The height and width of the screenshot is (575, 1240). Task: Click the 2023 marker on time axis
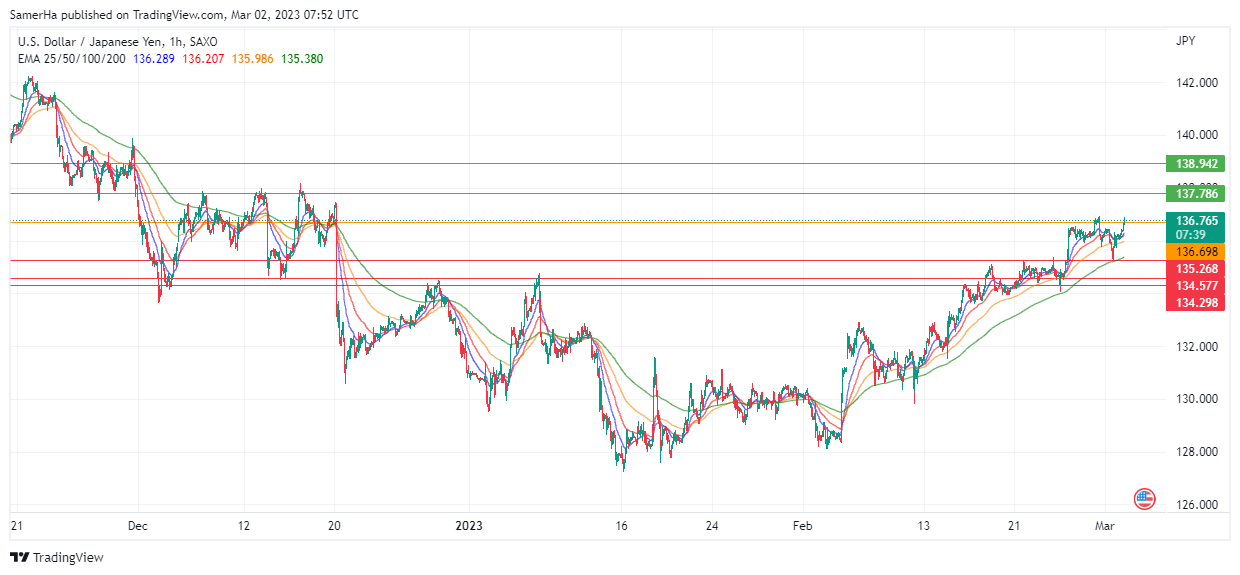click(x=469, y=525)
